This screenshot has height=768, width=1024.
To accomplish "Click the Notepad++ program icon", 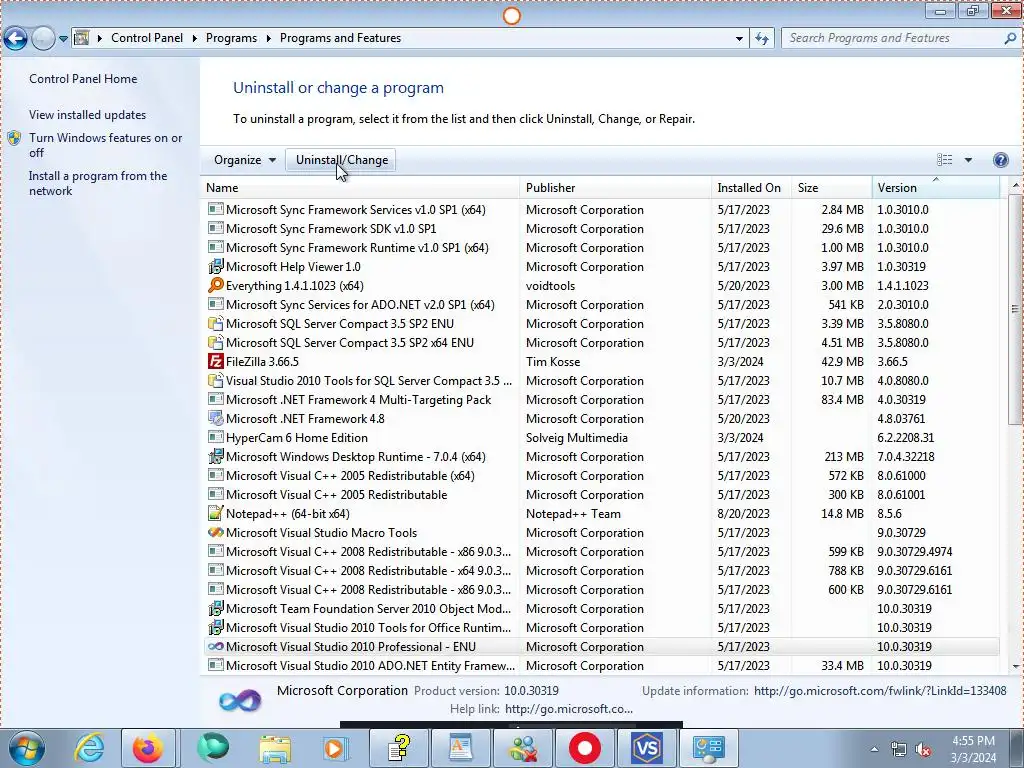I will 216,513.
